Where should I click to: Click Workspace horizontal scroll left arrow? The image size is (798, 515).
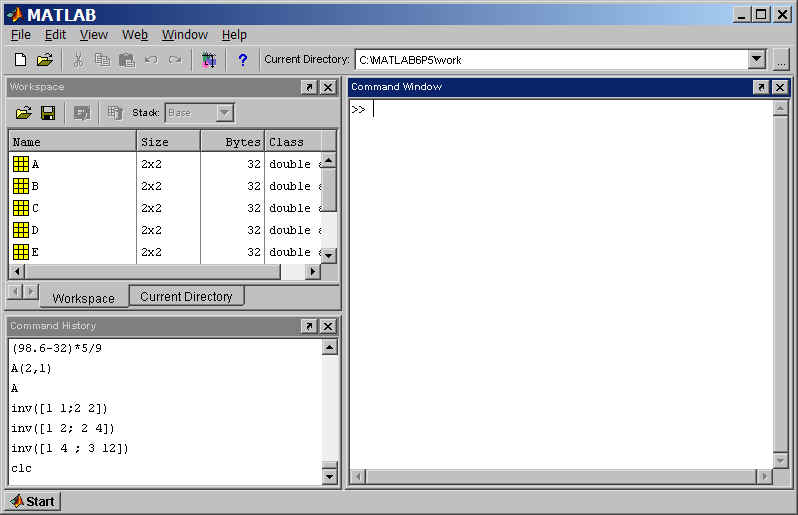17,272
